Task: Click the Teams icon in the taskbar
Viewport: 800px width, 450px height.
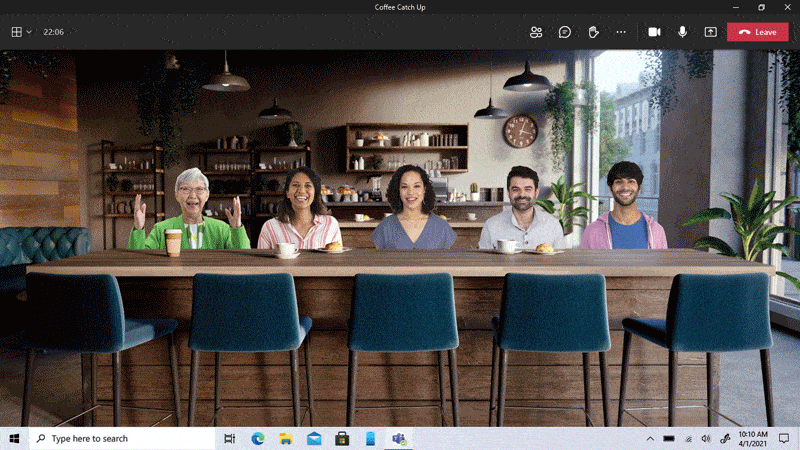Action: 398,439
